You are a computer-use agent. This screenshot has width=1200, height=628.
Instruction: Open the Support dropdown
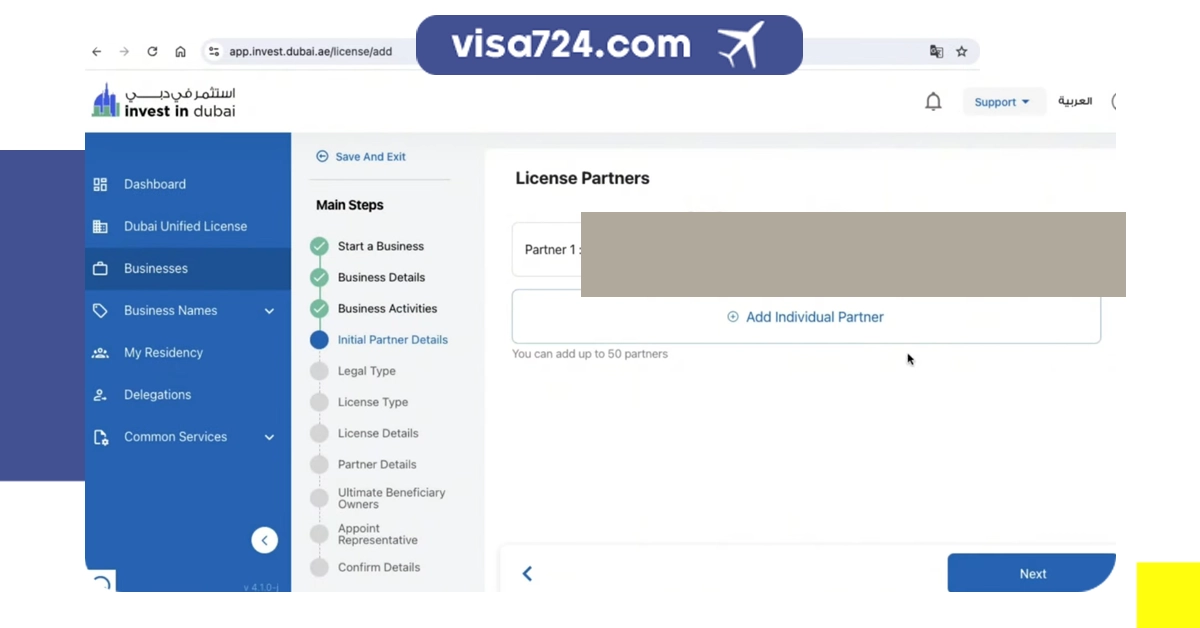click(x=1003, y=102)
